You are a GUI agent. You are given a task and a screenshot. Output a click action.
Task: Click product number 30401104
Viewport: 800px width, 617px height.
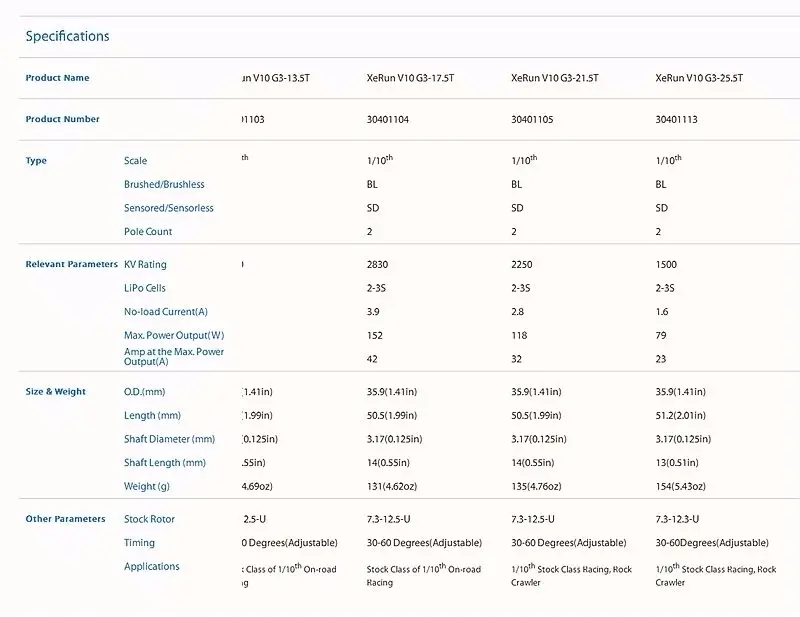[x=388, y=119]
